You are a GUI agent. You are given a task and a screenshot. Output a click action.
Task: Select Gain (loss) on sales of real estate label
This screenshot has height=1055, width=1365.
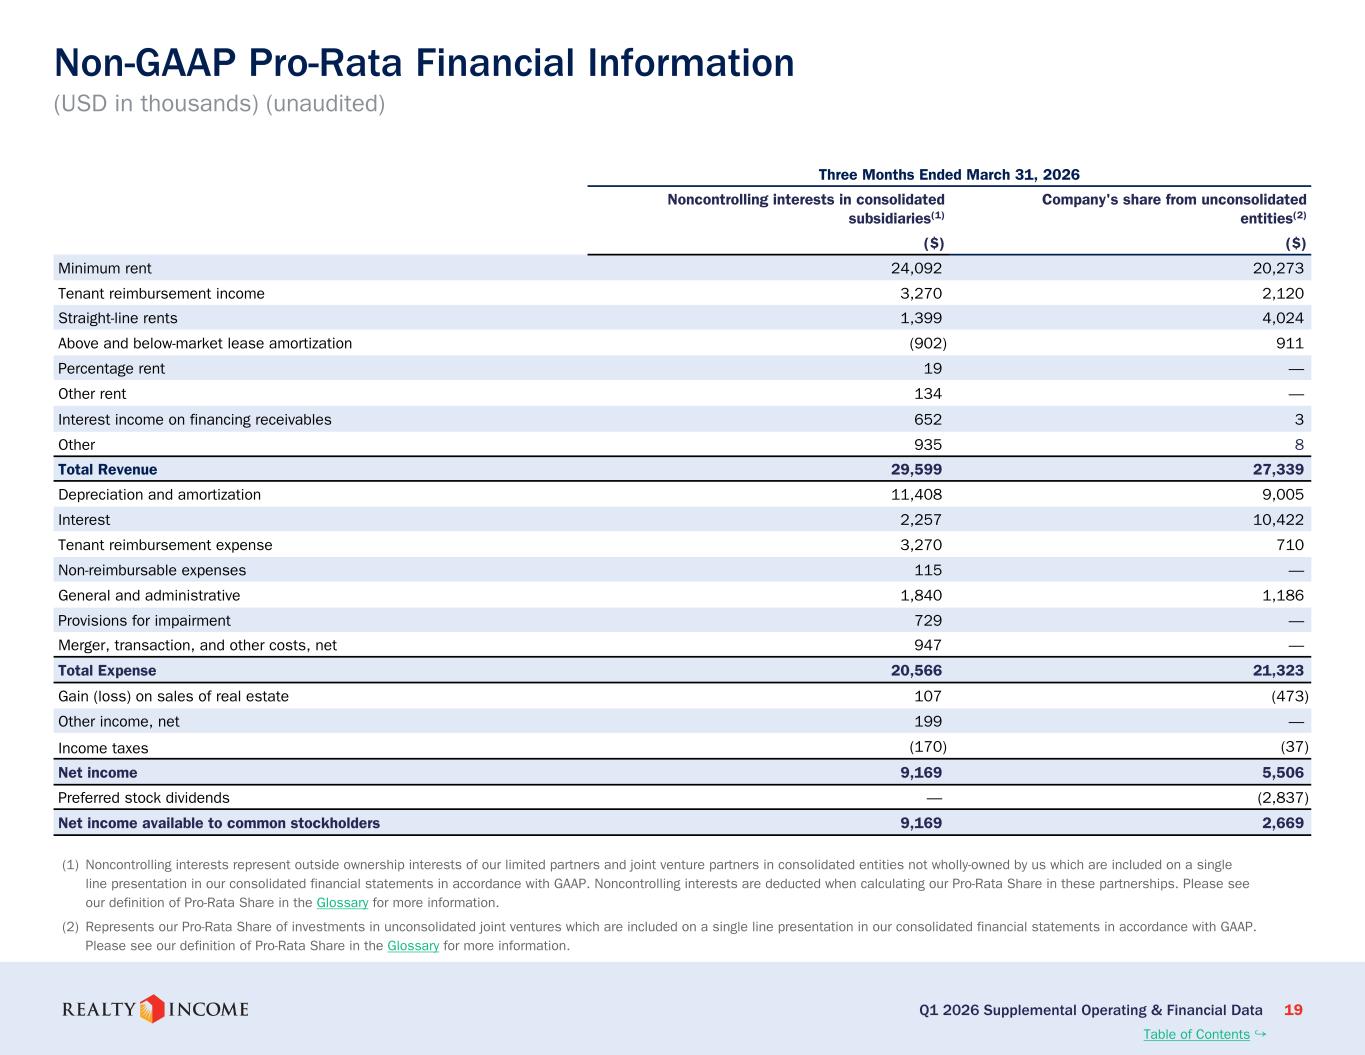click(x=173, y=696)
